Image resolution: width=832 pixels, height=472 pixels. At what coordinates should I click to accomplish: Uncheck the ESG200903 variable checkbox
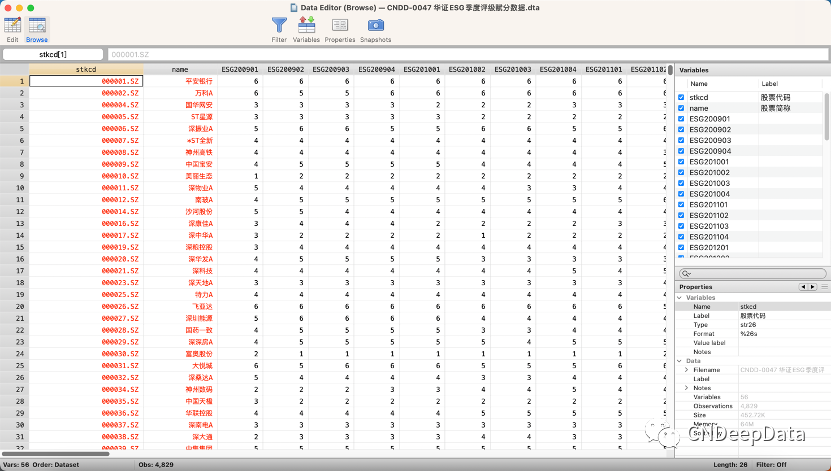coord(681,141)
